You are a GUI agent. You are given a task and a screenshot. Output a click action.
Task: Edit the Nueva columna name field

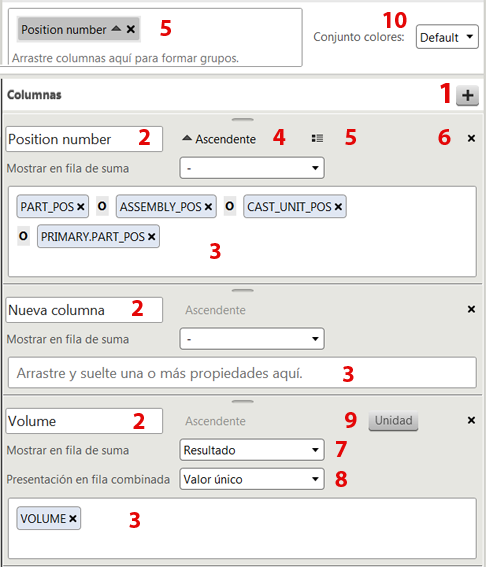pyautogui.click(x=84, y=310)
